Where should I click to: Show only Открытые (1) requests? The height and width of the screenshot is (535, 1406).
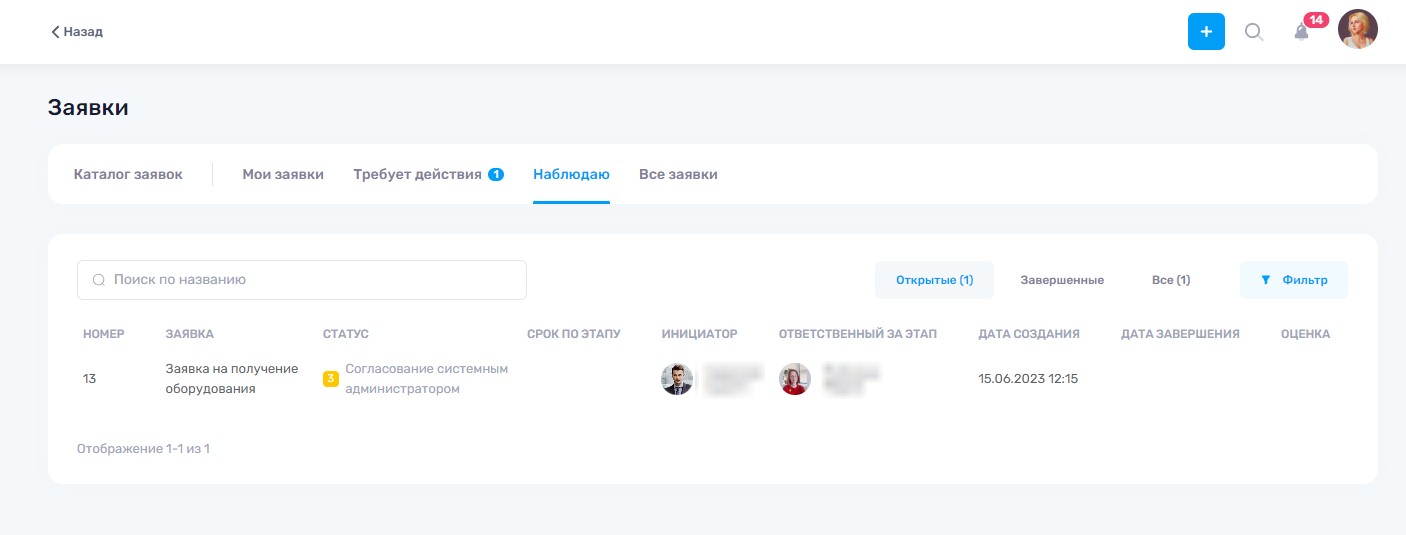934,280
